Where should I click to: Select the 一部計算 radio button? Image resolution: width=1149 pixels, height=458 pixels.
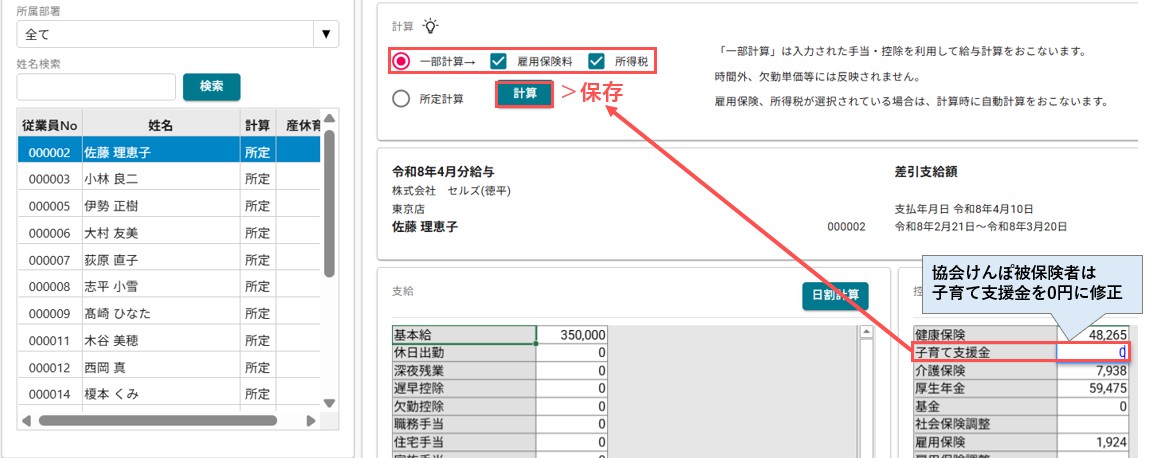tap(401, 61)
